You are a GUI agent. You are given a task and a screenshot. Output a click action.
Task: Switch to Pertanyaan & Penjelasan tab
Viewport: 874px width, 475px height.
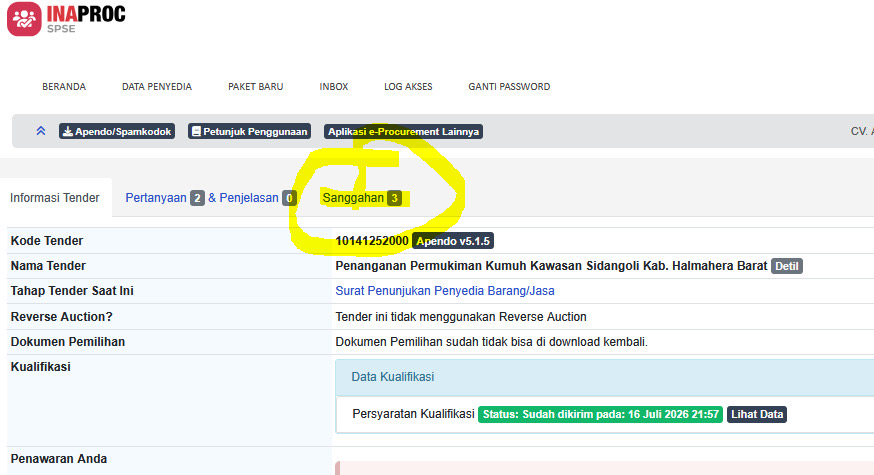click(211, 198)
